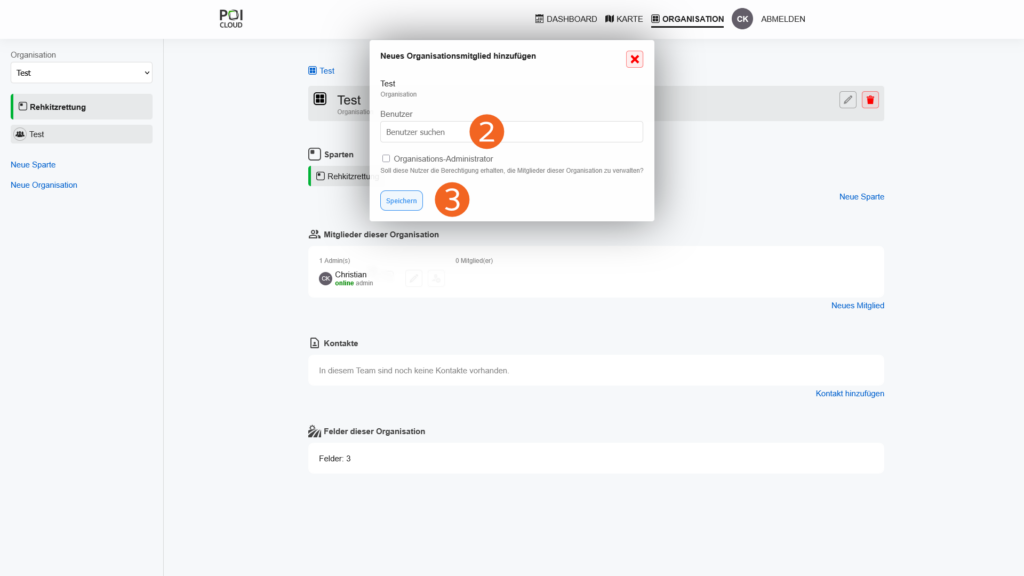The image size is (1024, 576).
Task: Click the Kontakt hinzufügen link
Action: (x=849, y=393)
